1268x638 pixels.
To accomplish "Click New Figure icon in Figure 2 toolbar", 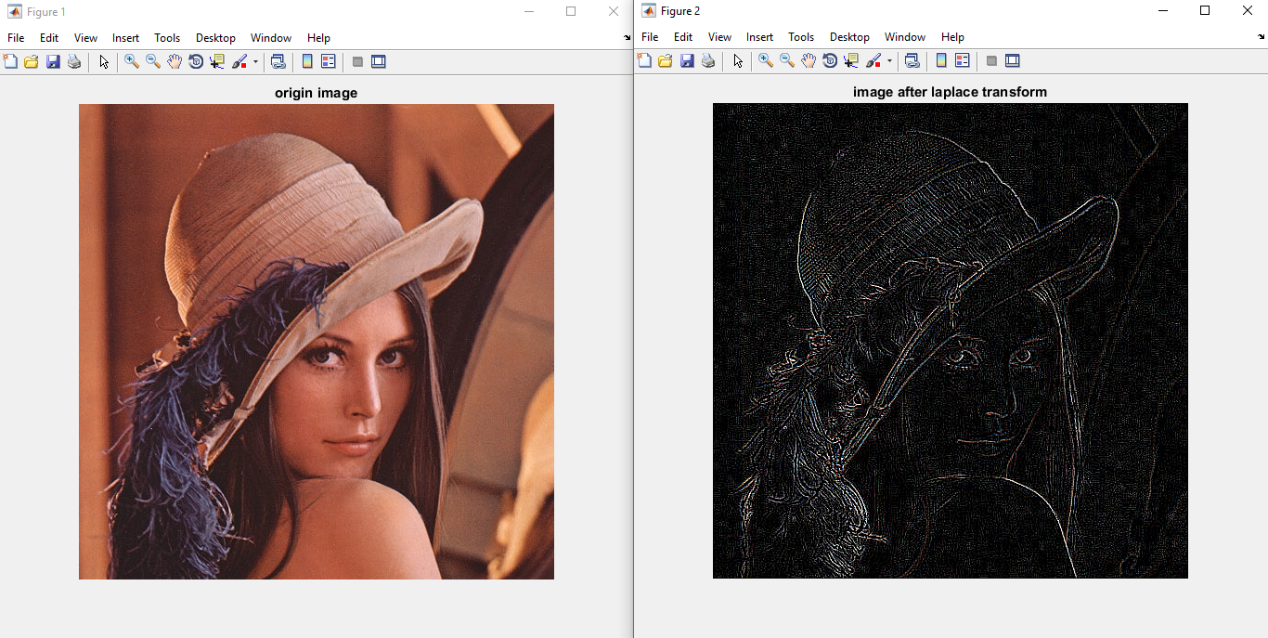I will pyautogui.click(x=645, y=61).
